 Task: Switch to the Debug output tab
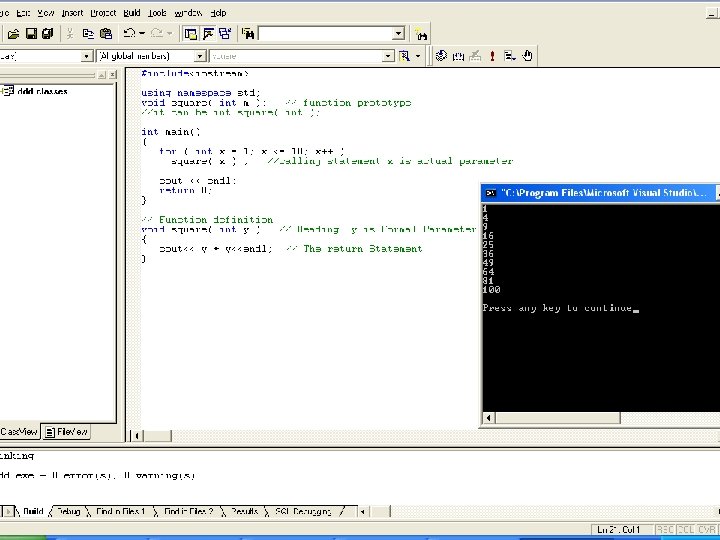tap(68, 511)
